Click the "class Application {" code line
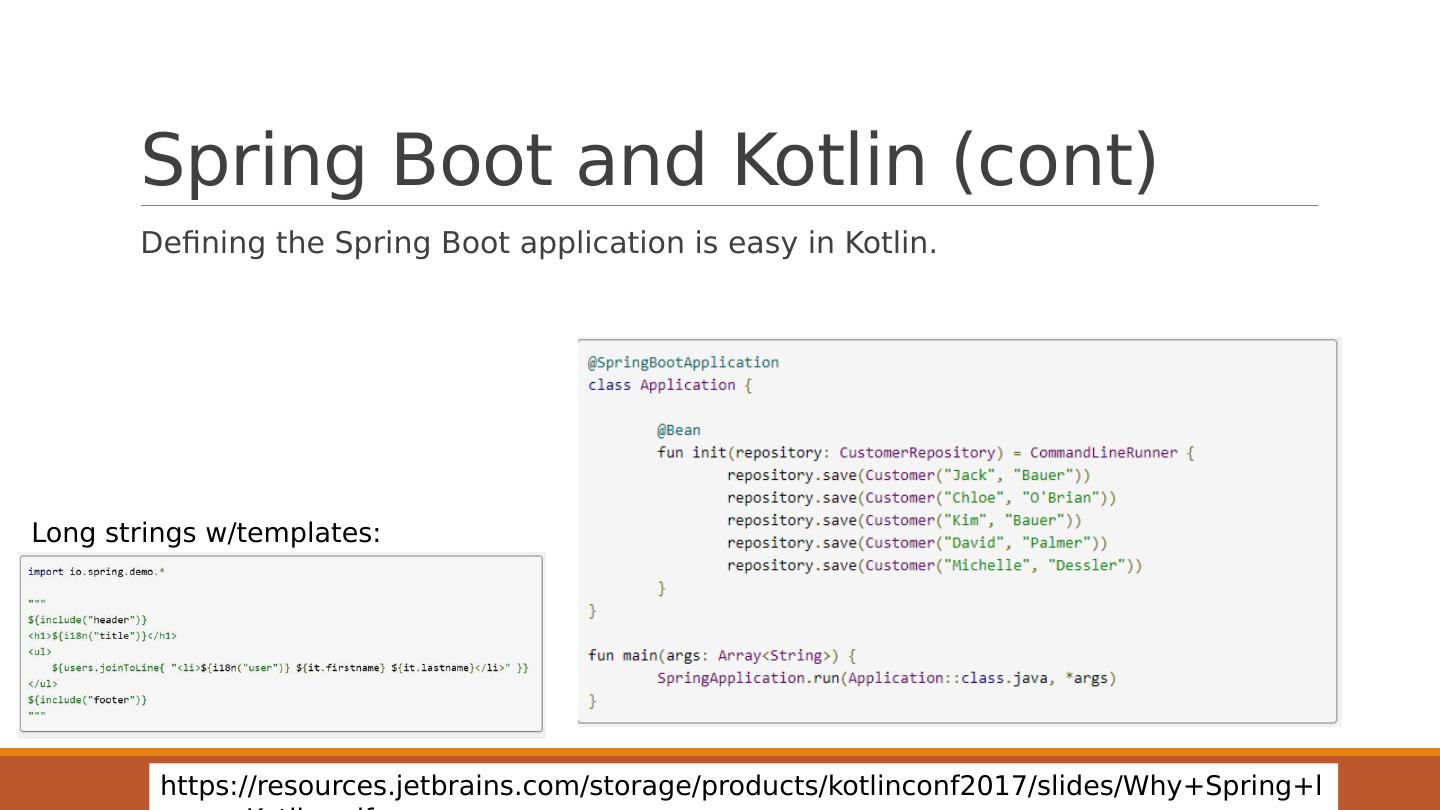Image resolution: width=1440 pixels, height=810 pixels. 669,385
